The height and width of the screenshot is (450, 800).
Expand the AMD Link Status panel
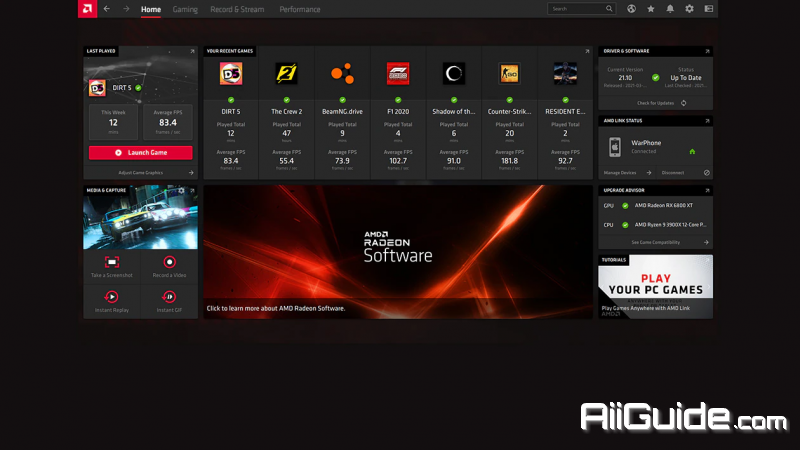click(707, 121)
